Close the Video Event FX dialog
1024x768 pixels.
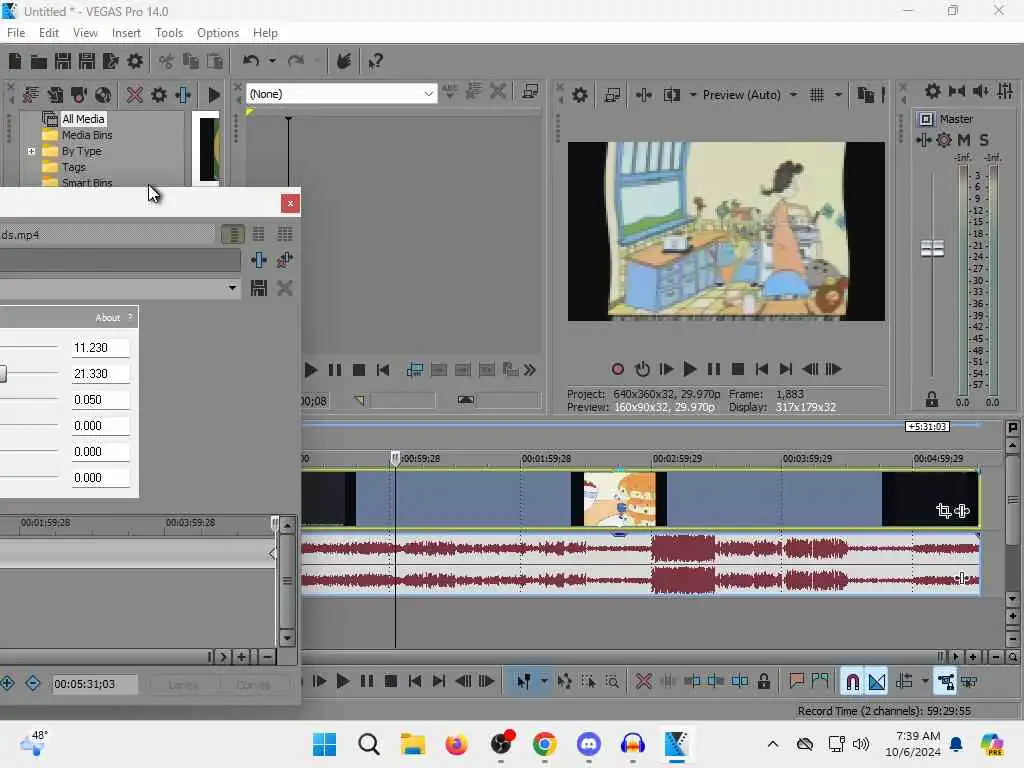[x=291, y=204]
